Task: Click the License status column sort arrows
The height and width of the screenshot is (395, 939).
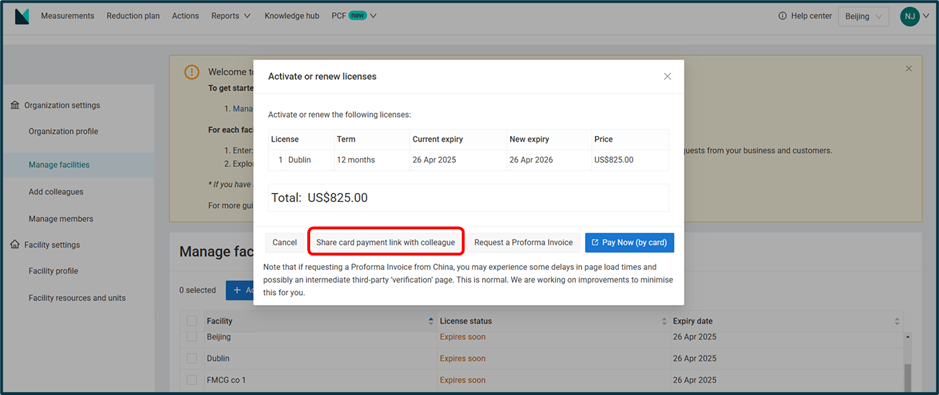Action: (664, 321)
